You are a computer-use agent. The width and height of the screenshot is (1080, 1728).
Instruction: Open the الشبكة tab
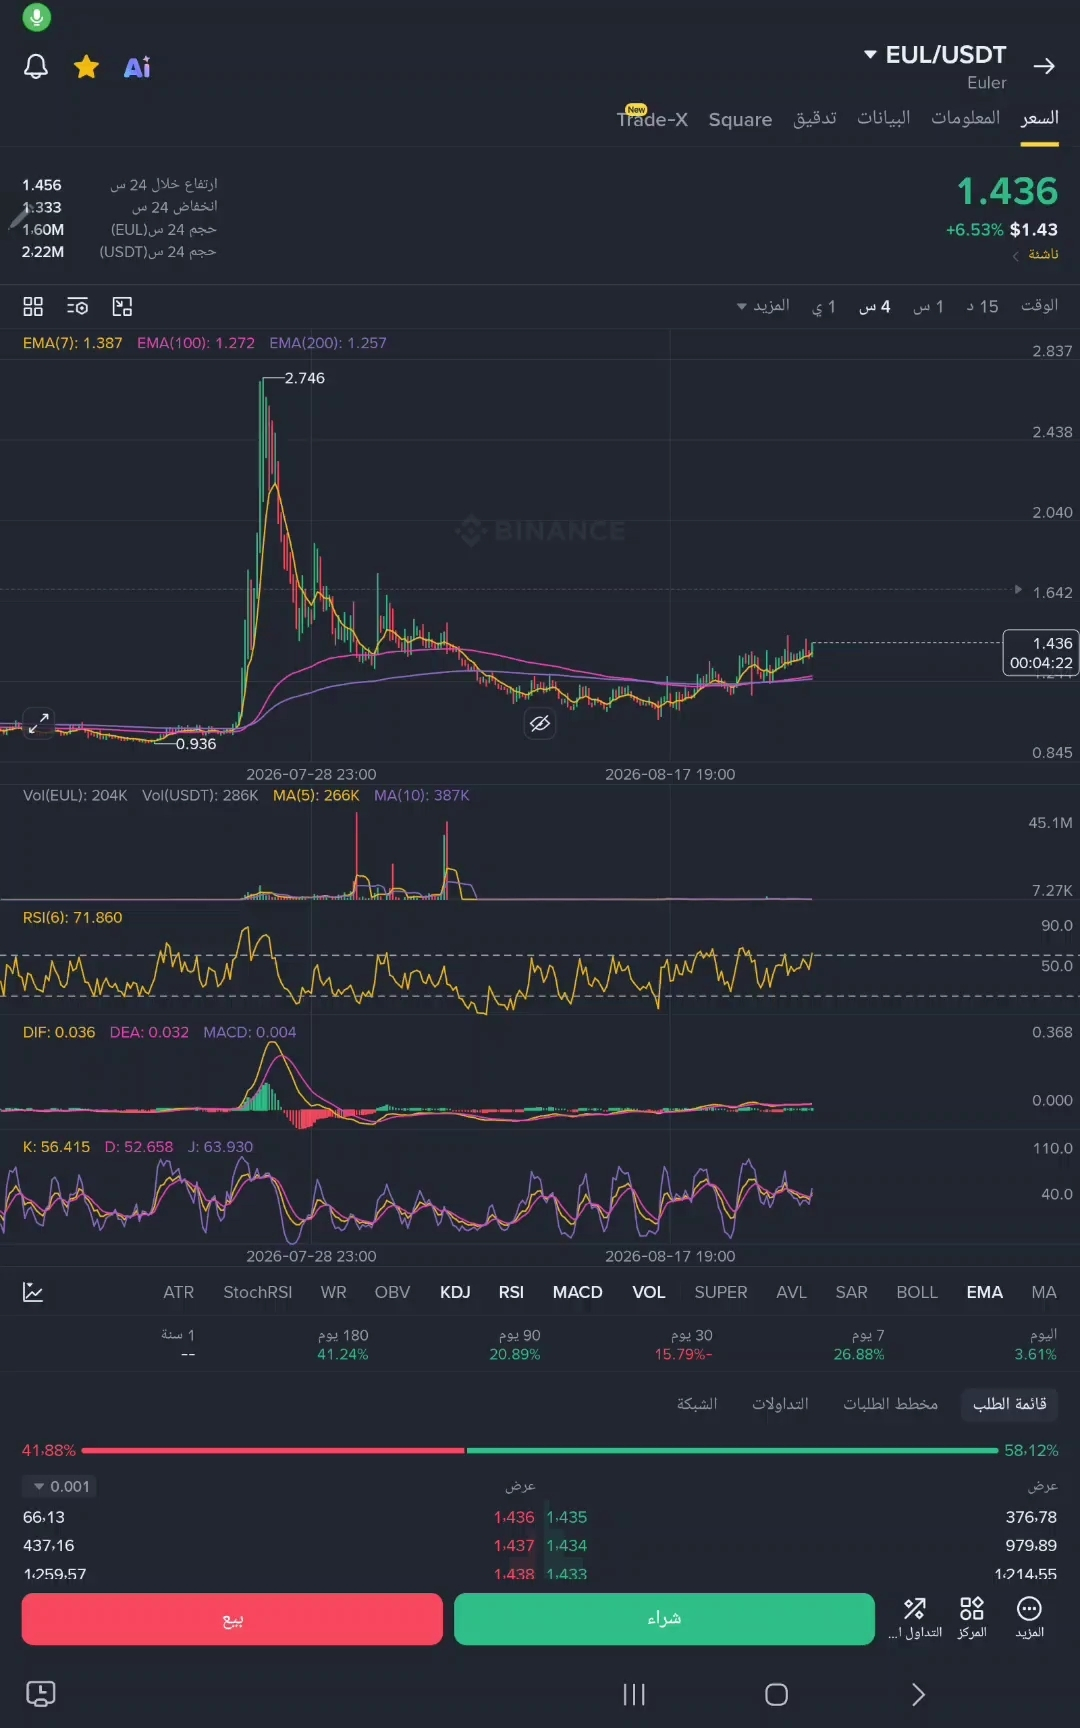697,1404
